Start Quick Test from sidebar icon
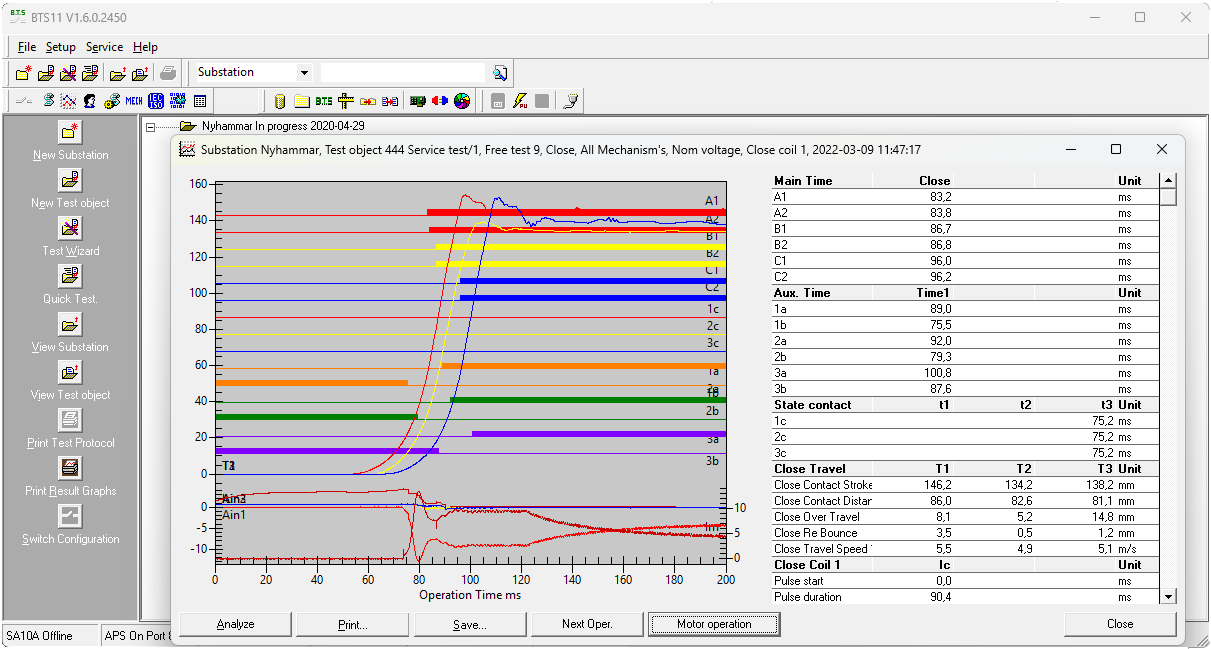This screenshot has width=1211, height=649. (70, 276)
